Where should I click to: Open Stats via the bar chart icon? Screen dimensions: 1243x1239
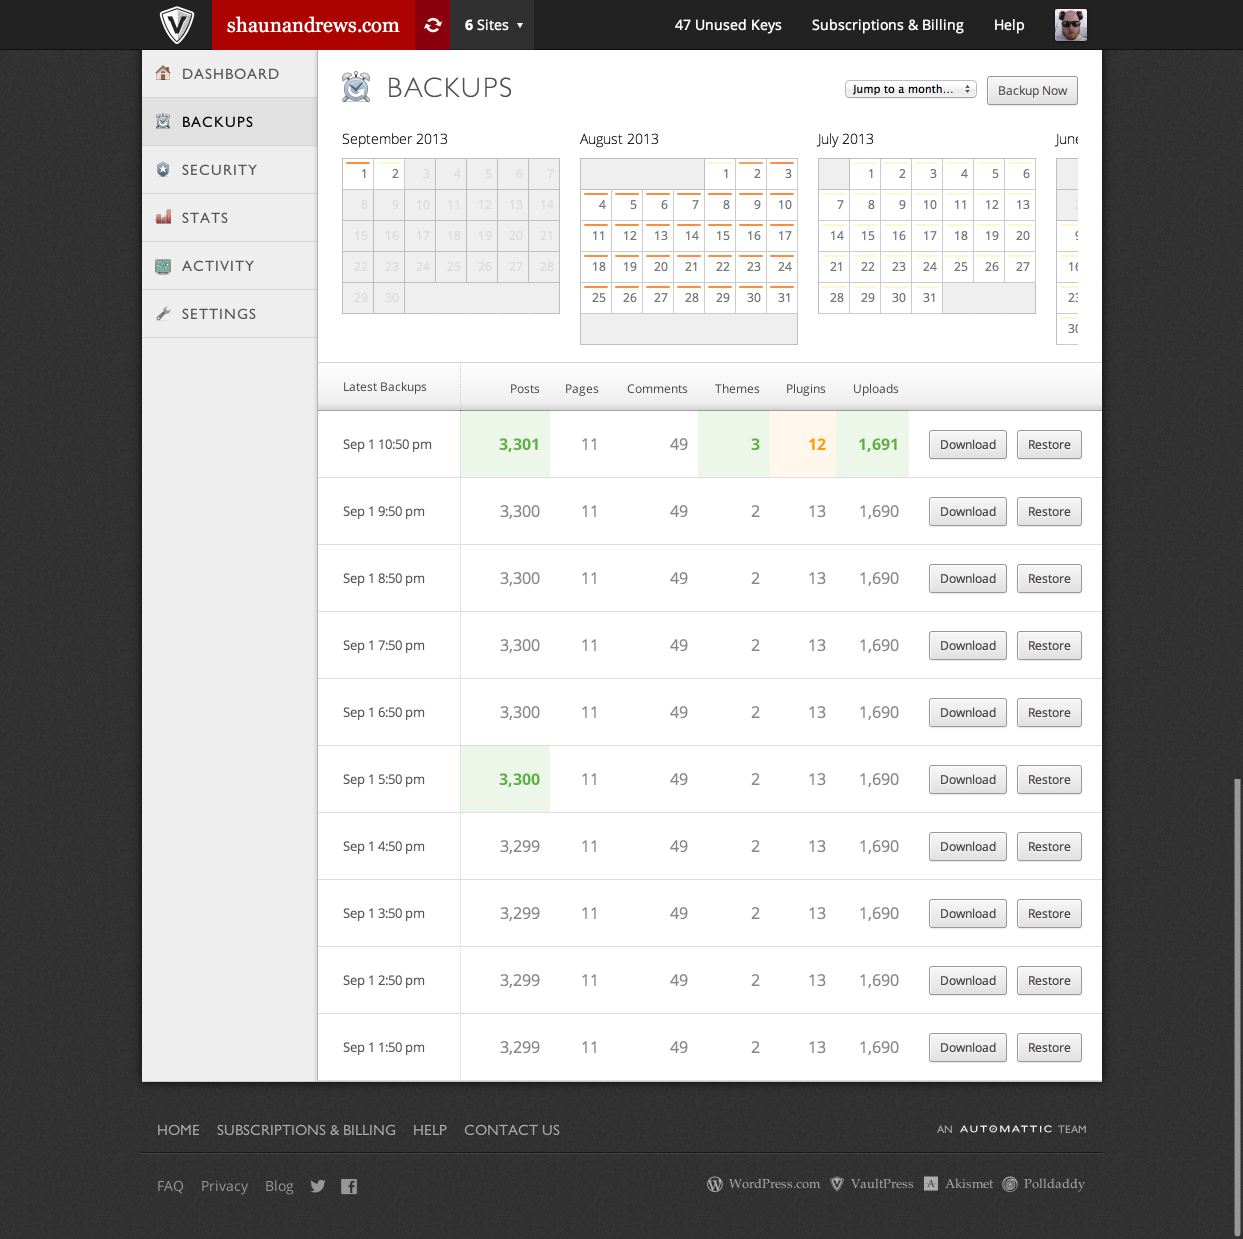[163, 216]
